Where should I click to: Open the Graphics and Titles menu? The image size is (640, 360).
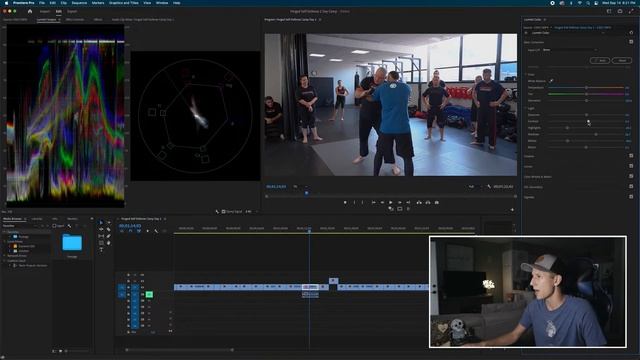124,3
